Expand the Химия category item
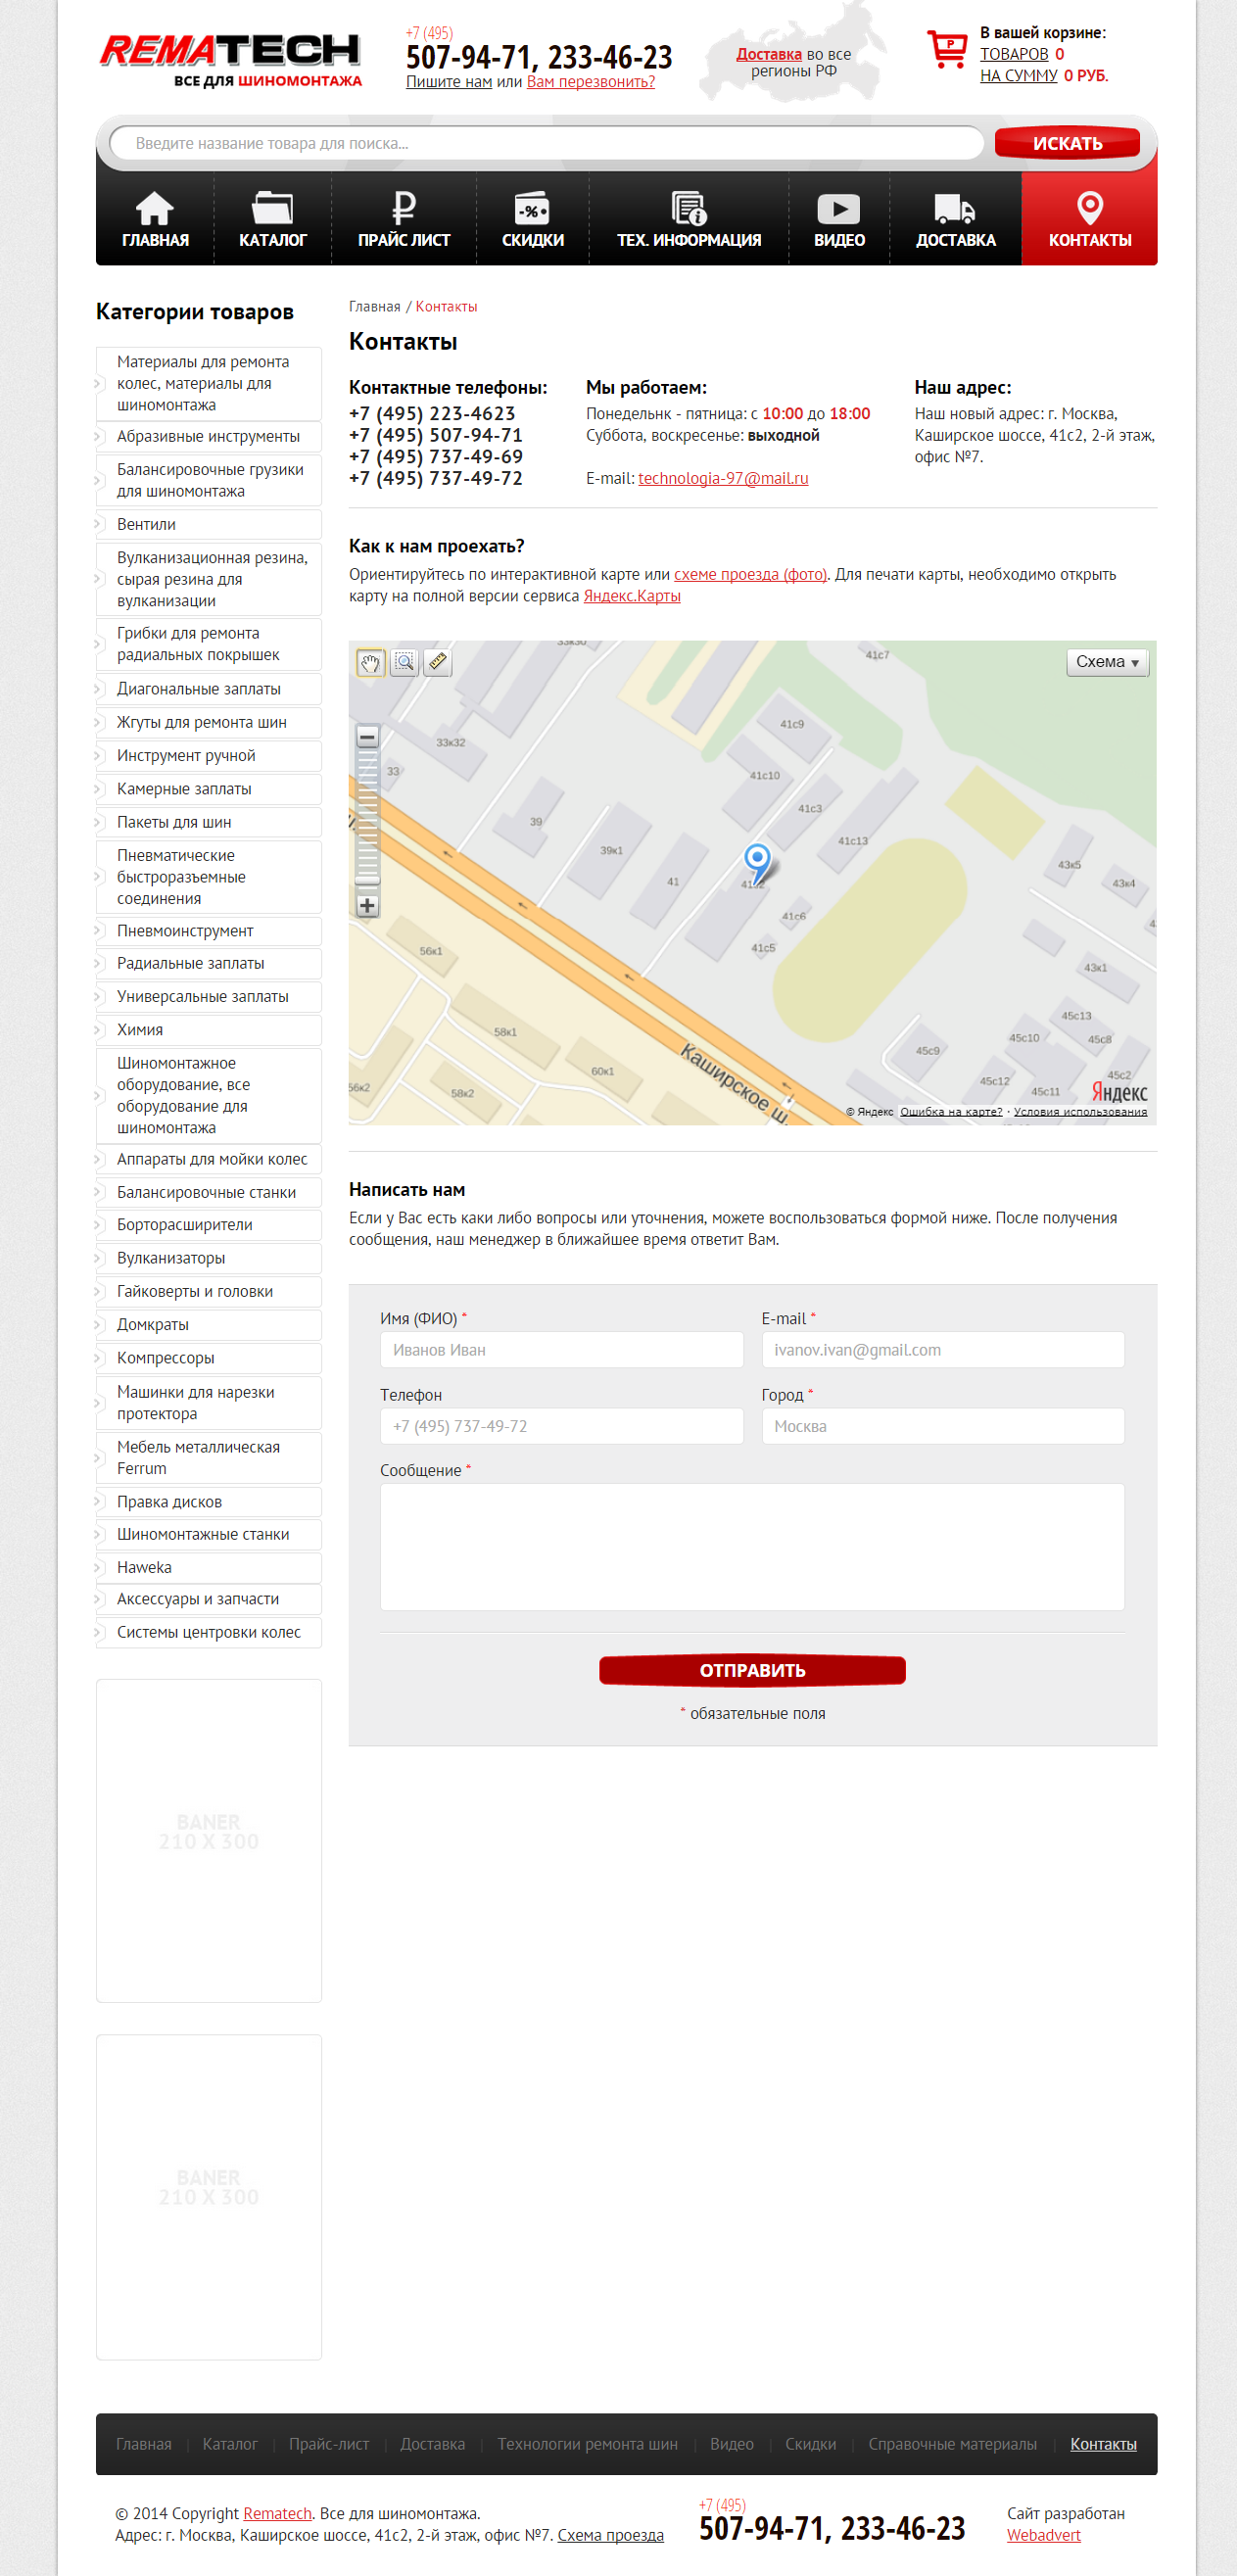1237x2576 pixels. 140,1029
